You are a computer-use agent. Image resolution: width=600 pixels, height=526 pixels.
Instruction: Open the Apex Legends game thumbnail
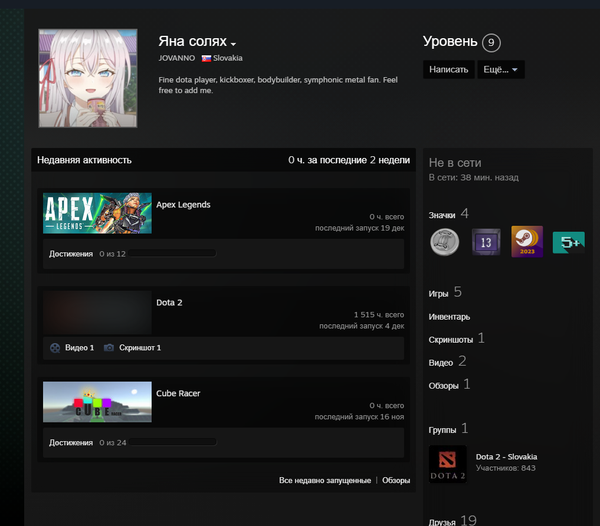tap(97, 213)
